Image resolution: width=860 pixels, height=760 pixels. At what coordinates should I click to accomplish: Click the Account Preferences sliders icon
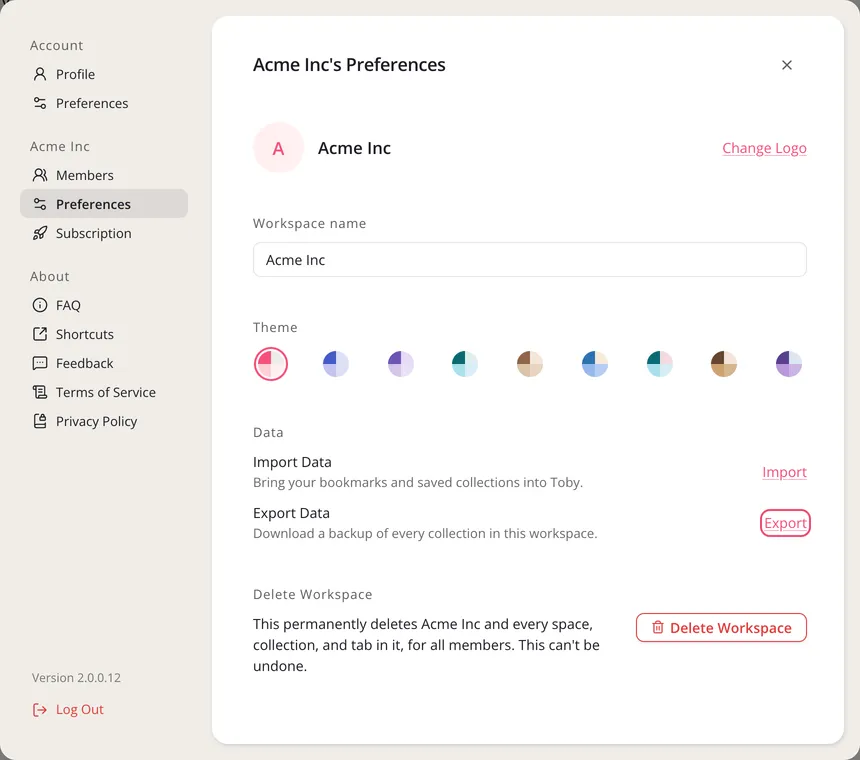(40, 103)
